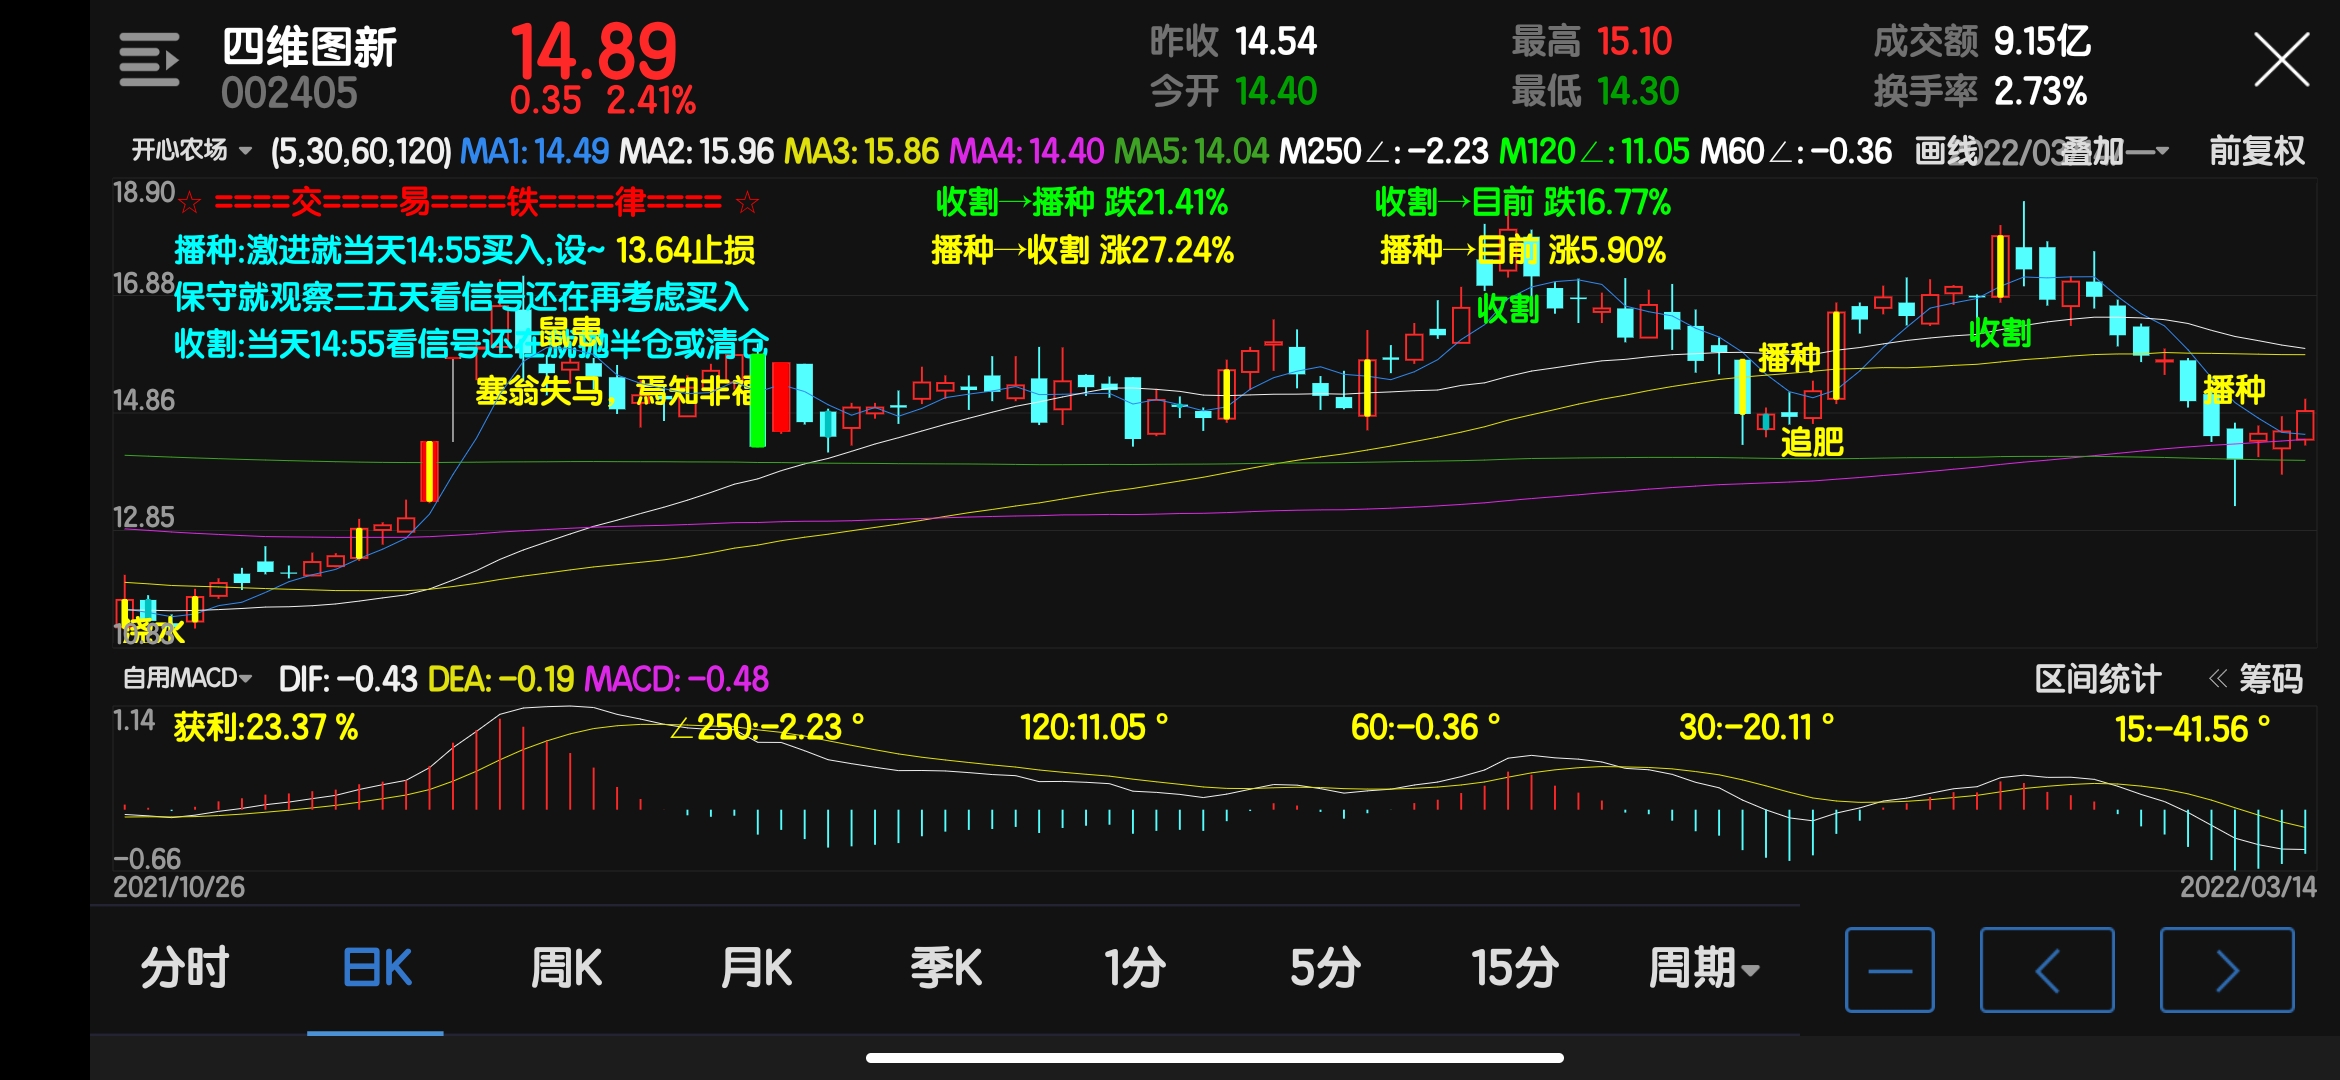Image resolution: width=2340 pixels, height=1080 pixels.
Task: Click the MA1: 14.49 value
Action: (x=534, y=151)
